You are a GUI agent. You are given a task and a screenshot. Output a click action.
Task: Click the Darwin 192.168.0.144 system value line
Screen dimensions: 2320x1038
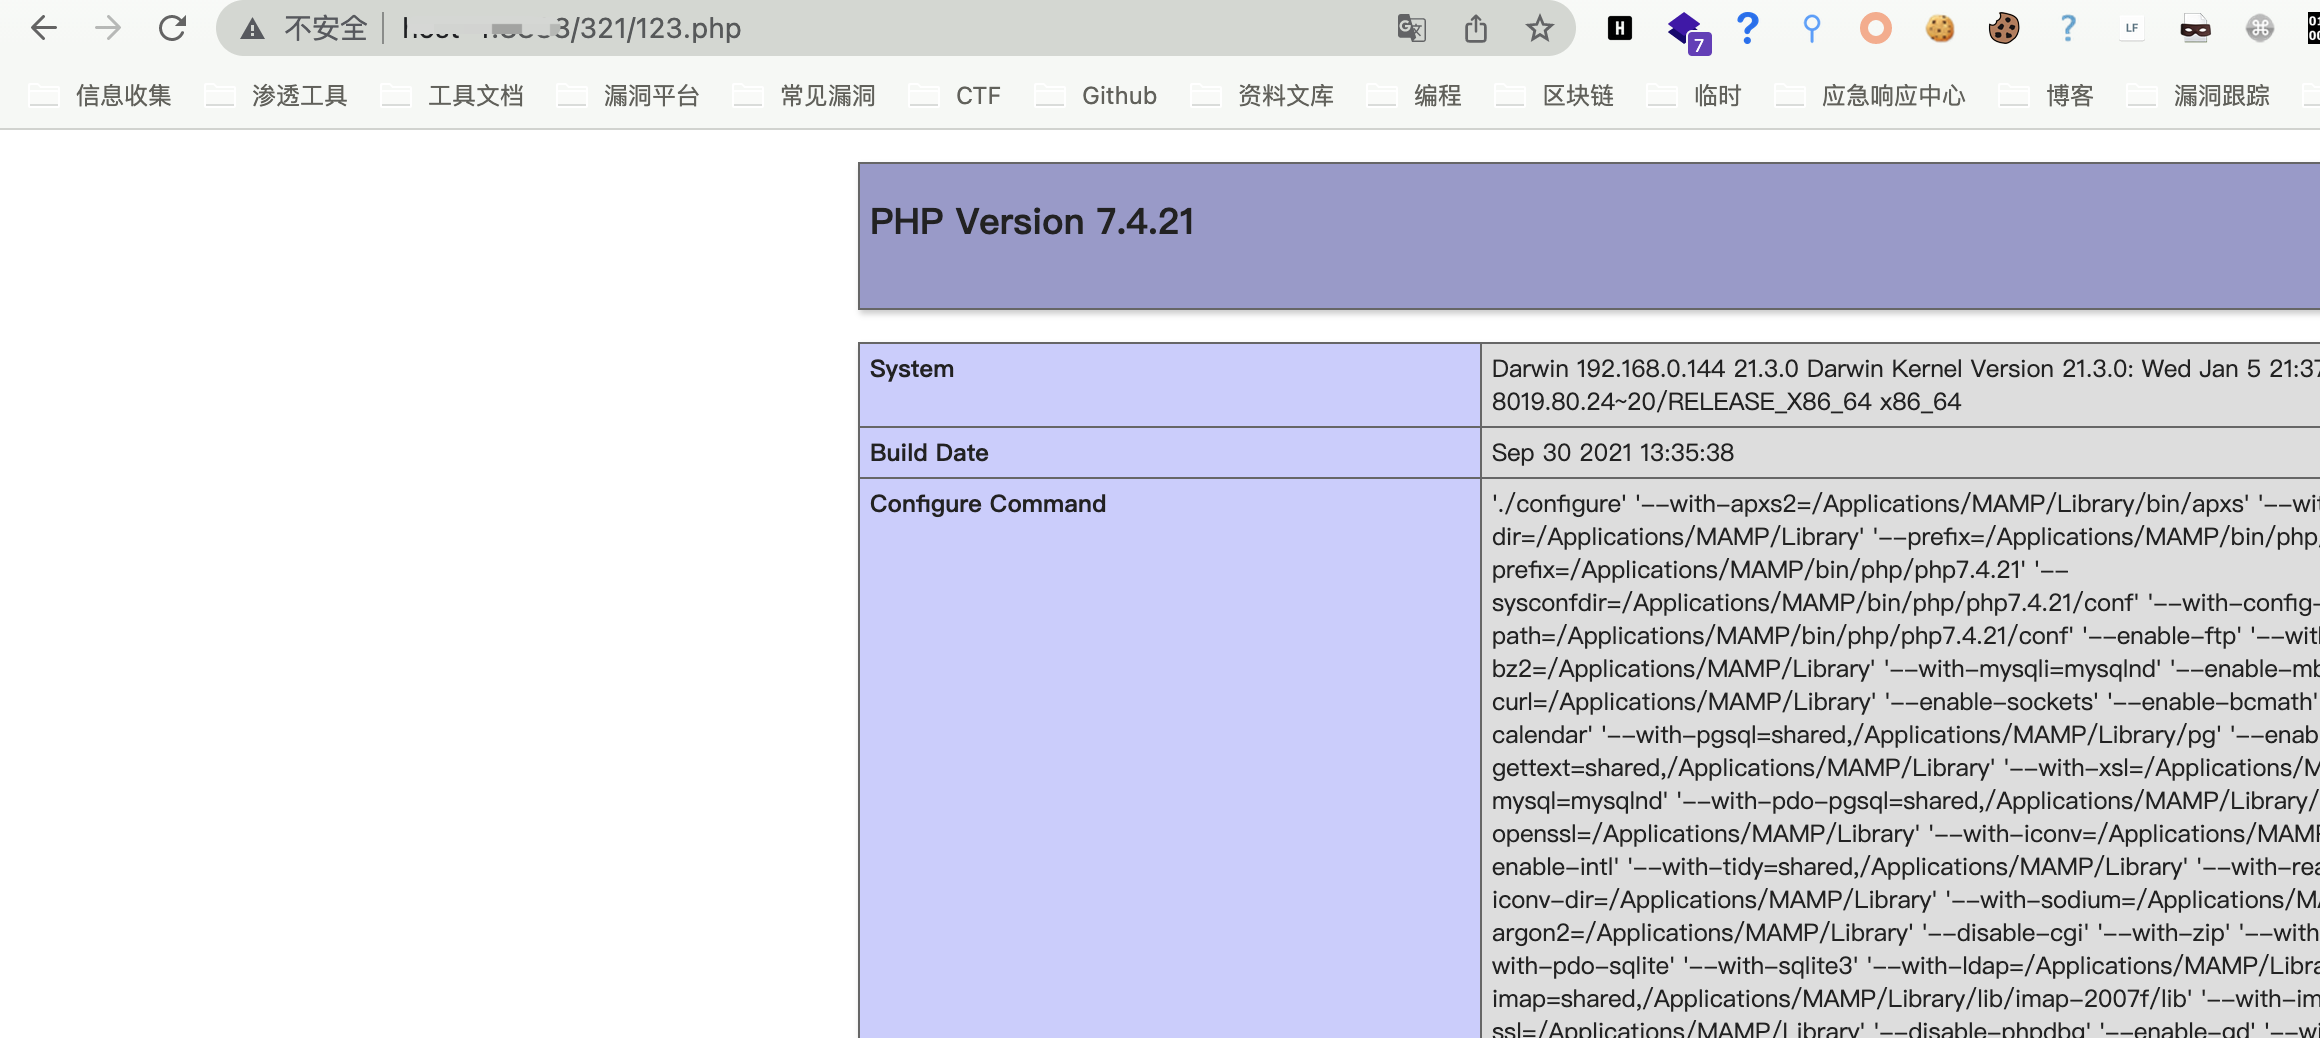click(x=1905, y=369)
